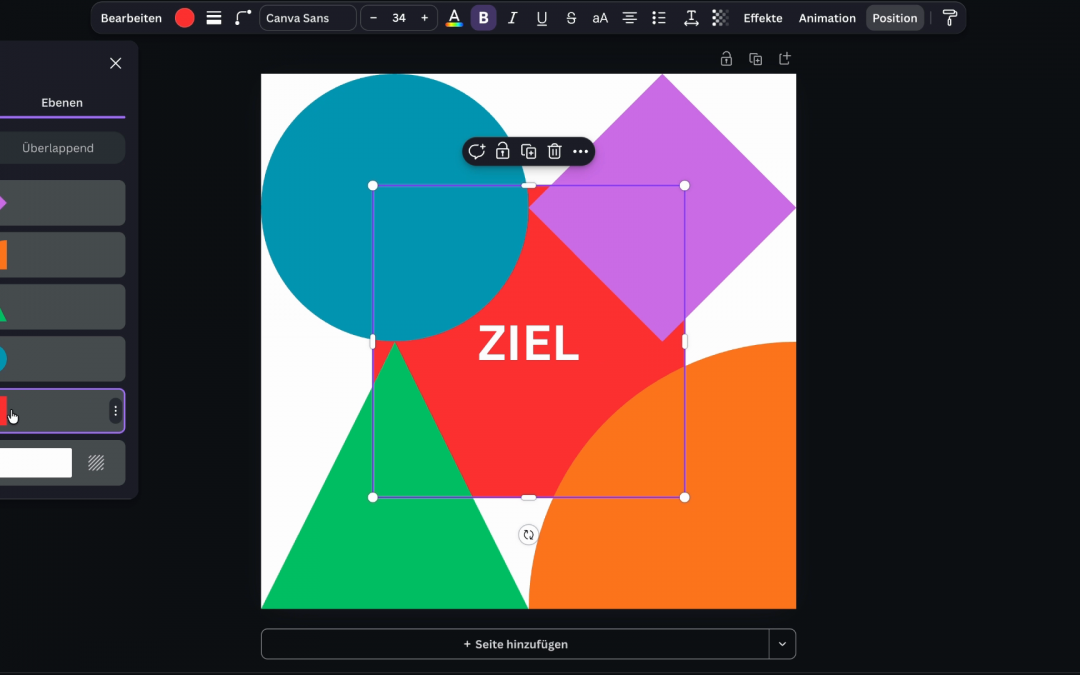The image size is (1080, 675).
Task: Duplicate the page icon above canvas
Action: 756,59
